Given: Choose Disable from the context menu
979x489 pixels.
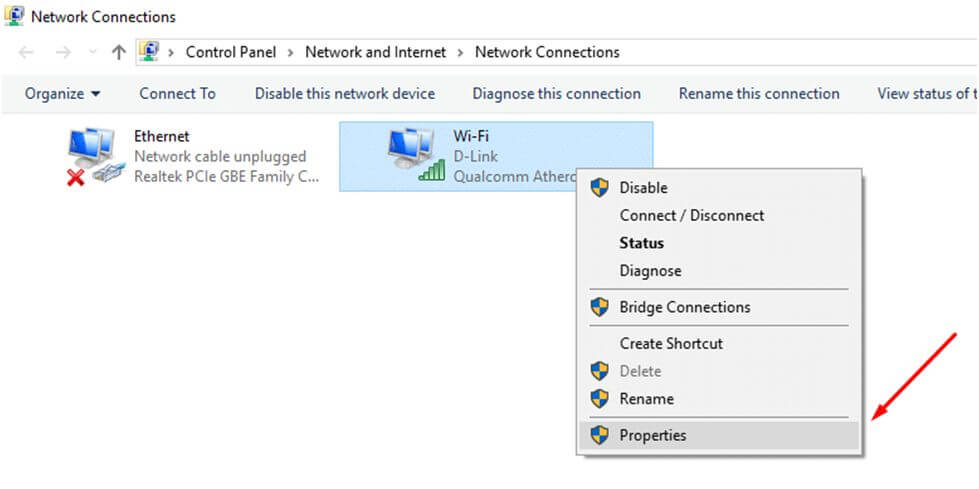Looking at the screenshot, I should pyautogui.click(x=643, y=187).
